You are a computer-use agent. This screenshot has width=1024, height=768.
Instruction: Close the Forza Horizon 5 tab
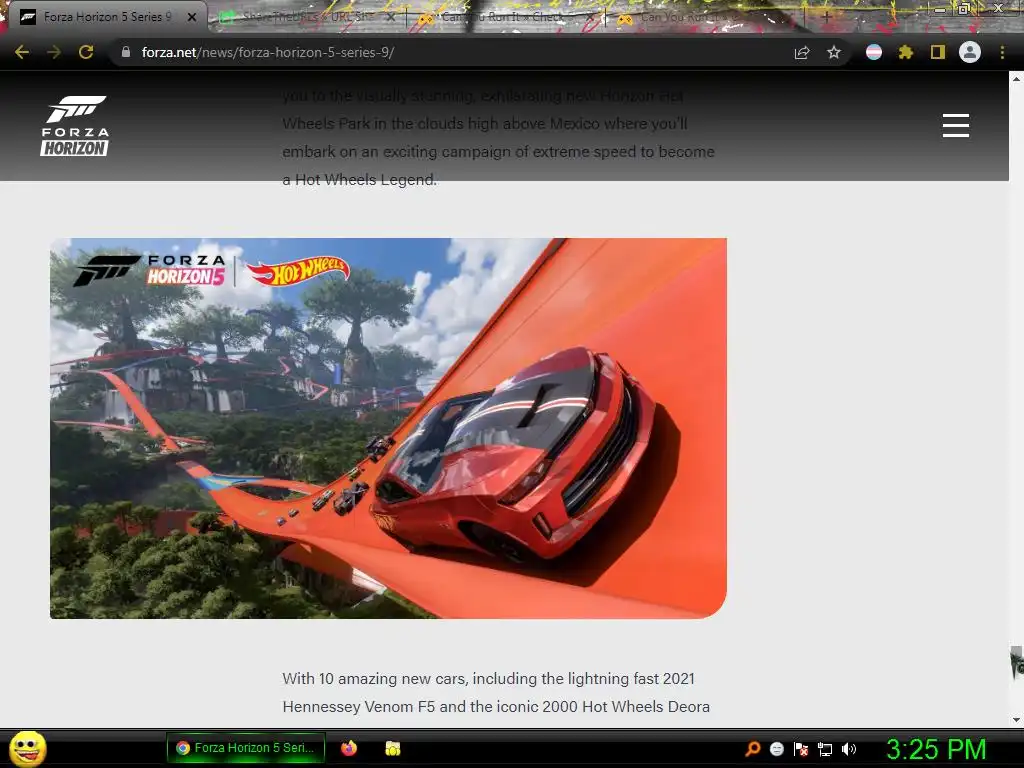tap(192, 18)
